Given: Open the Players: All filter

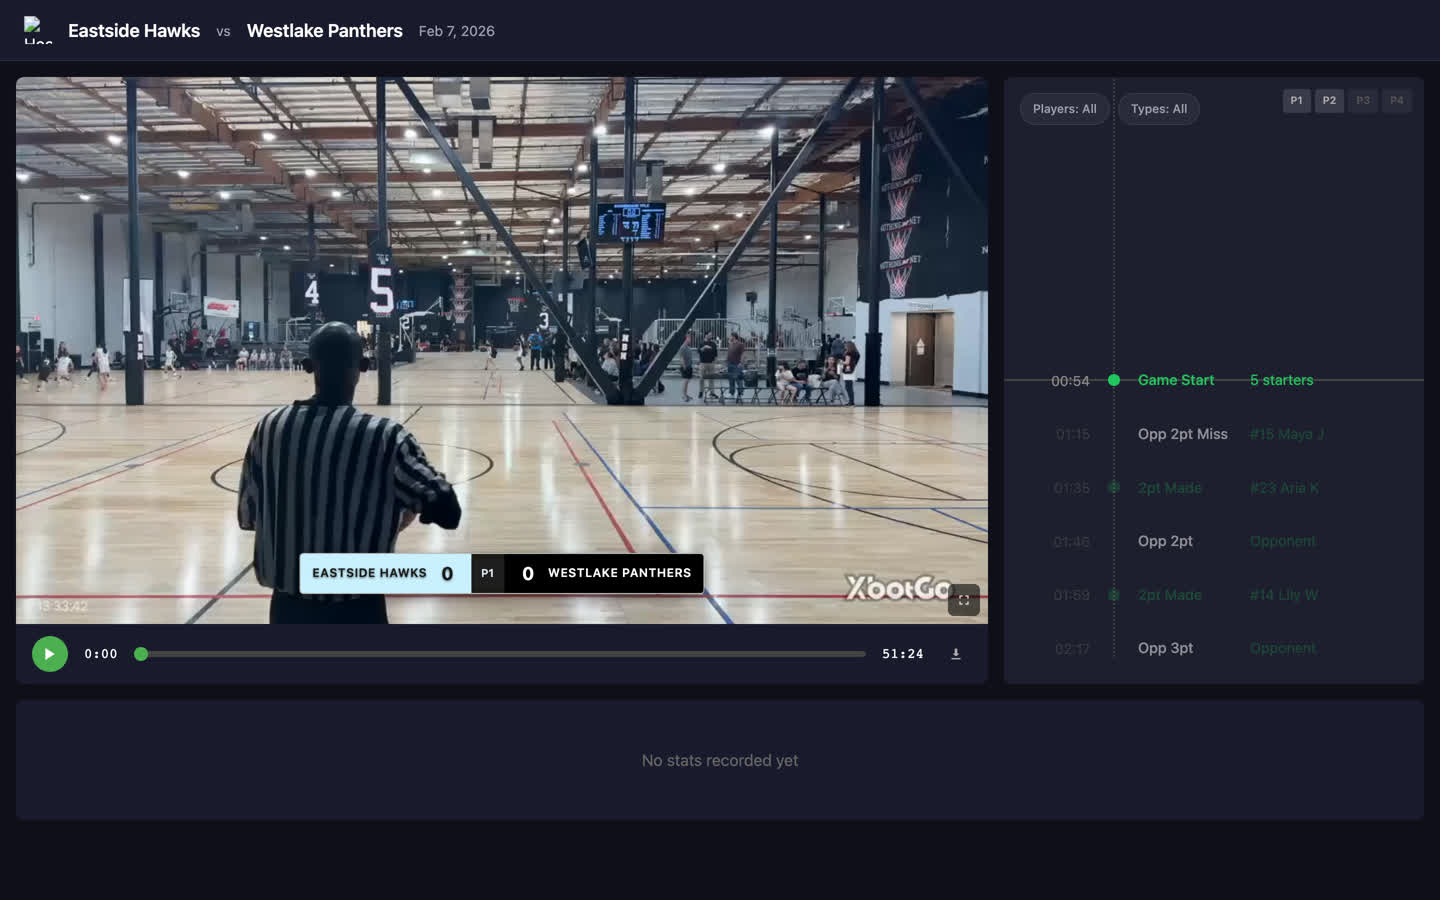Looking at the screenshot, I should [x=1064, y=108].
